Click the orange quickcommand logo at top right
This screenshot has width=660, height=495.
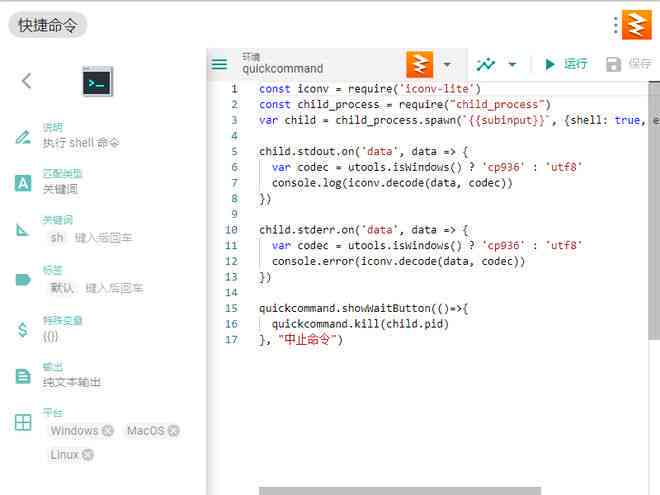click(636, 25)
